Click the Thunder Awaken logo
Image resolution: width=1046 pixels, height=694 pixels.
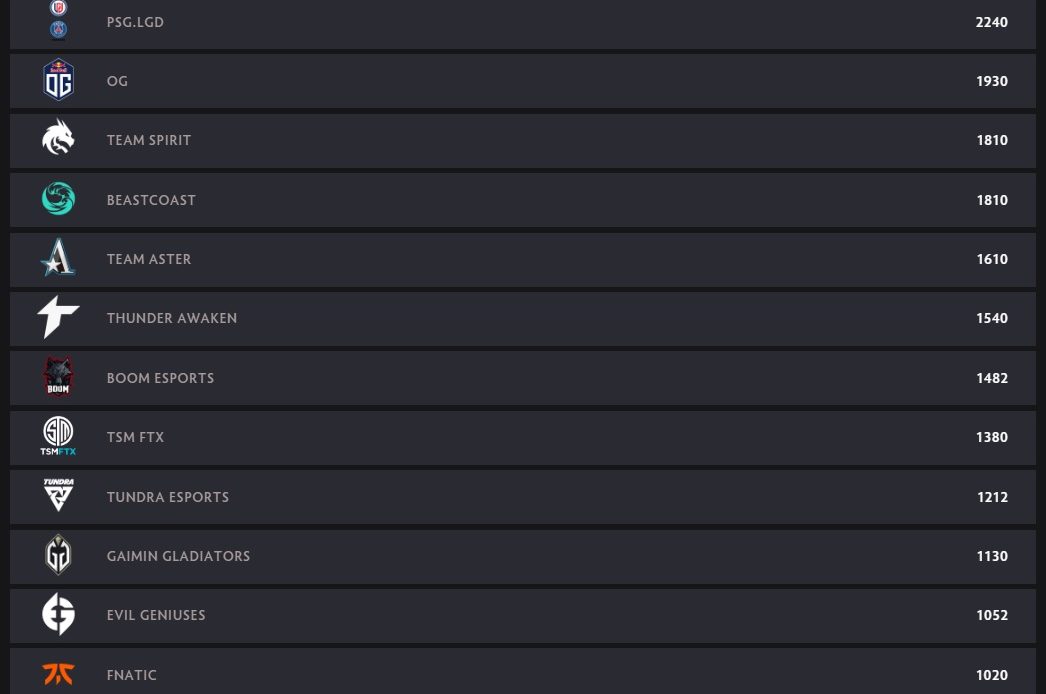58,317
